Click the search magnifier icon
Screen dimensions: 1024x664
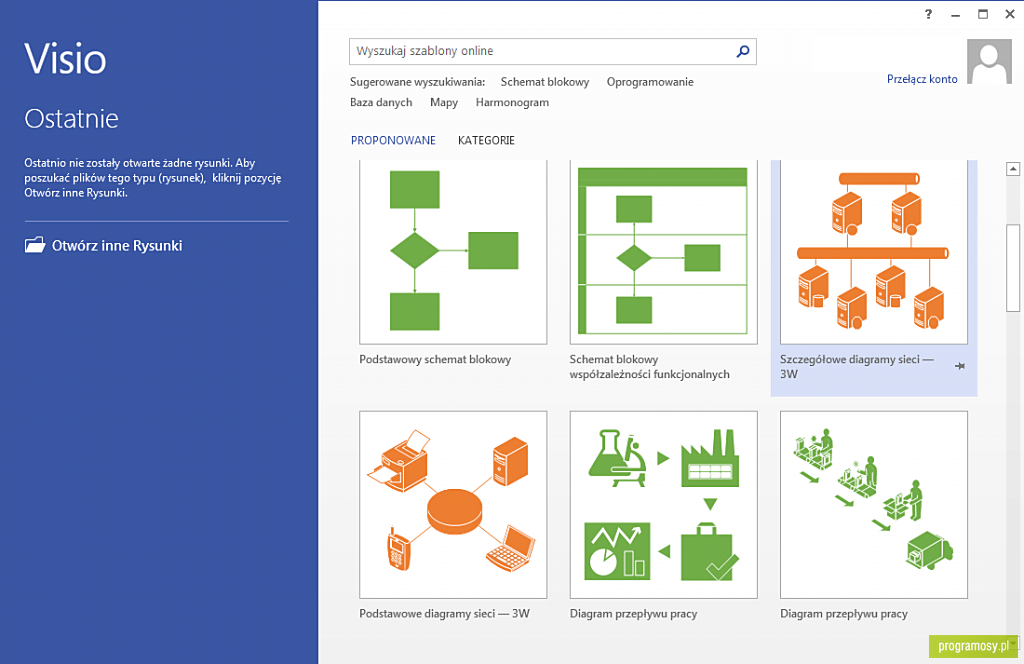coord(743,51)
